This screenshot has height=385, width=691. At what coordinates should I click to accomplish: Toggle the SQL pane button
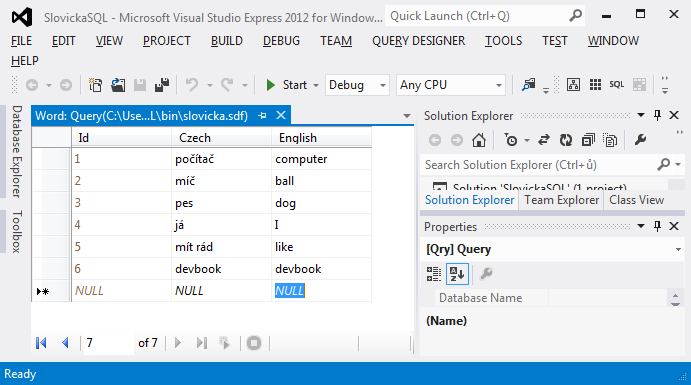click(617, 85)
